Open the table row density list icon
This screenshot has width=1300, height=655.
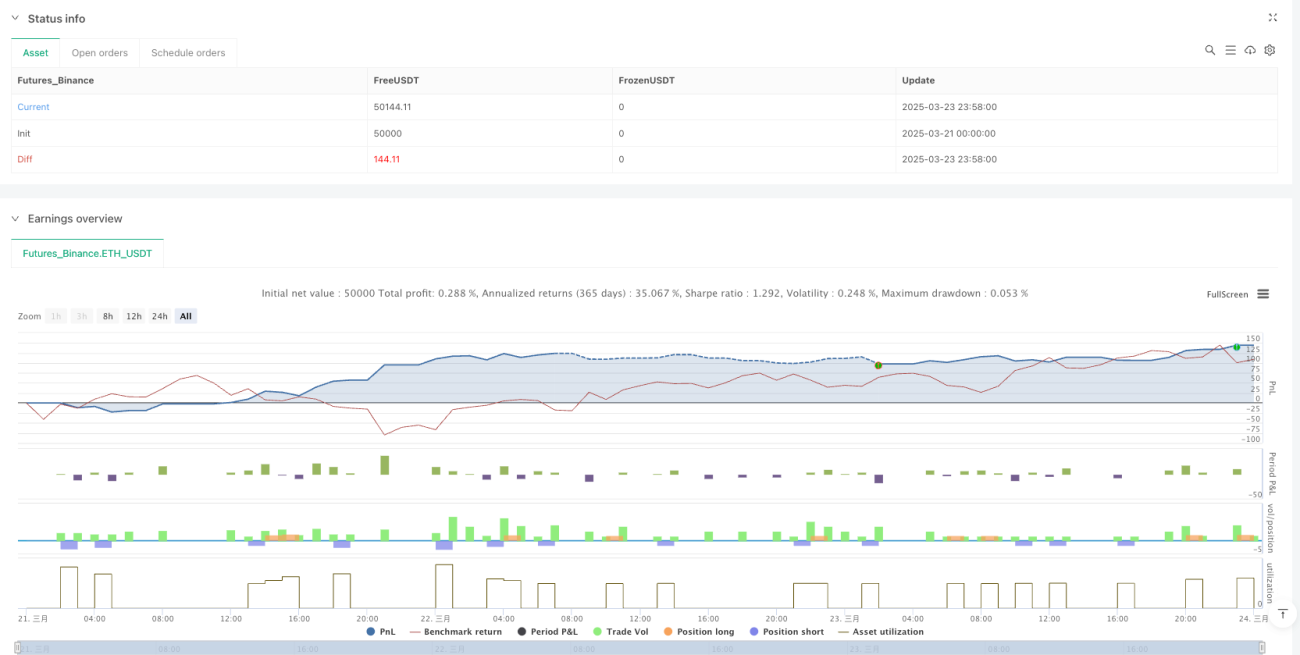click(x=1230, y=50)
